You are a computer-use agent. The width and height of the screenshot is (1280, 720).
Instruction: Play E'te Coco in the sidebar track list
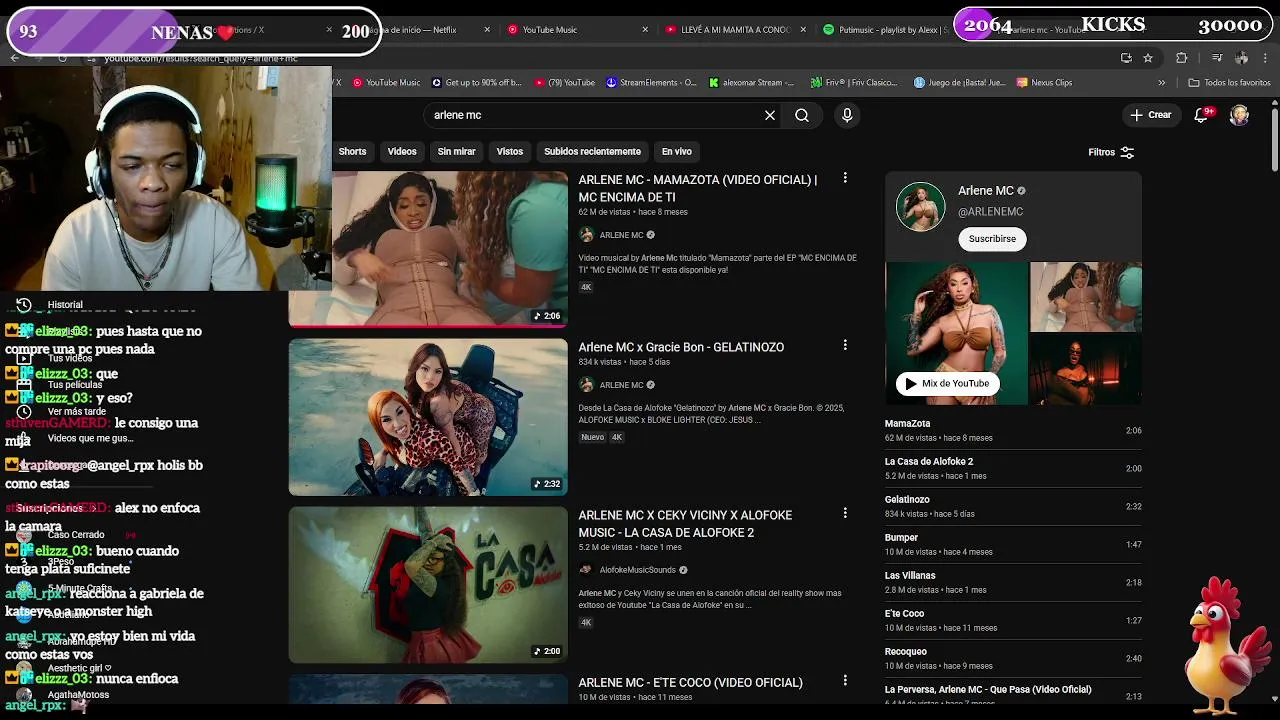tap(1013, 620)
